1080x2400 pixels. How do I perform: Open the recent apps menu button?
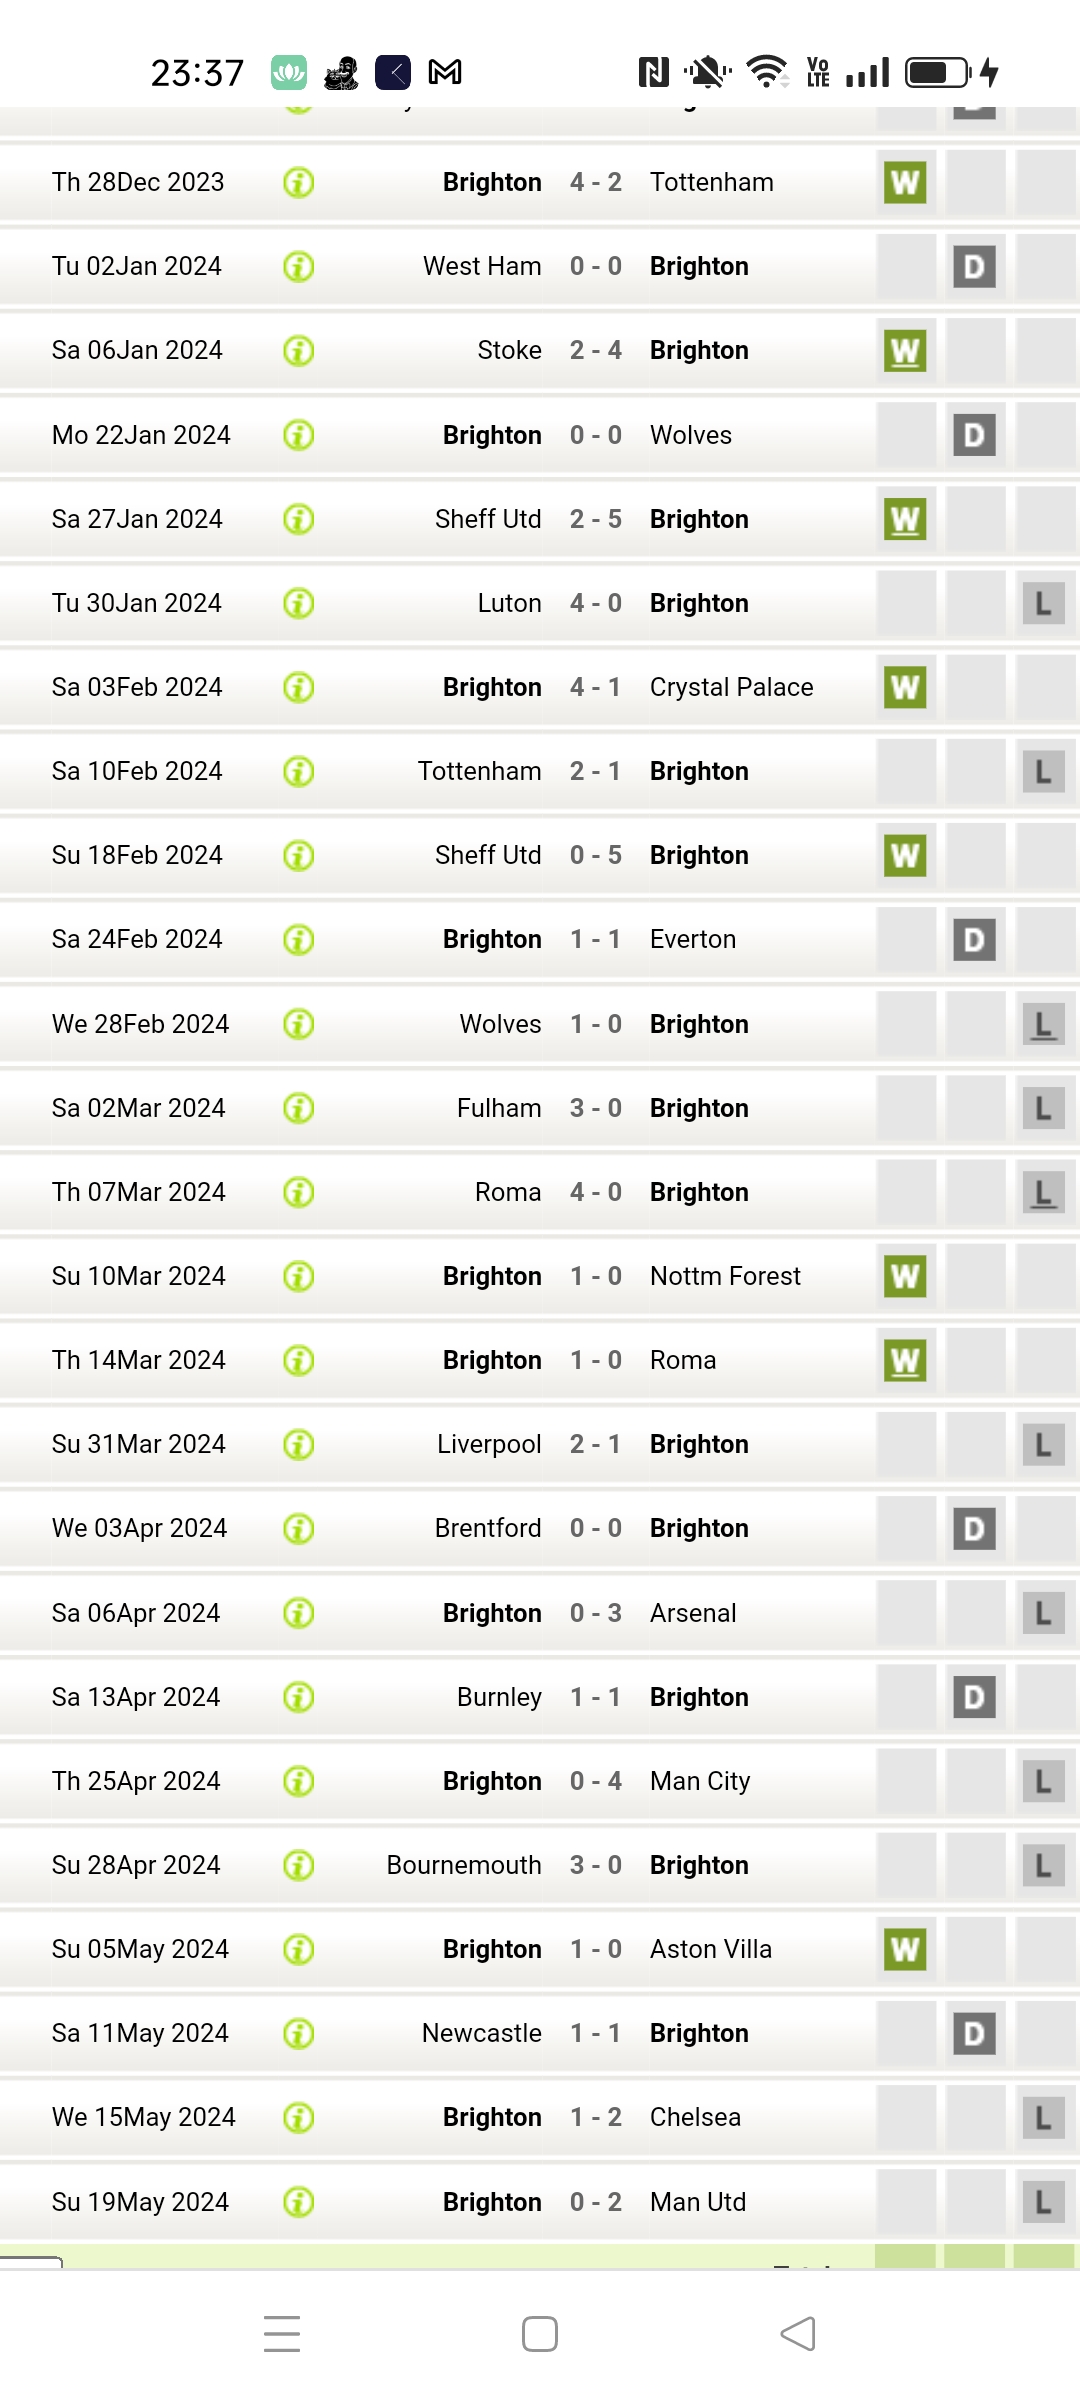(x=282, y=2334)
